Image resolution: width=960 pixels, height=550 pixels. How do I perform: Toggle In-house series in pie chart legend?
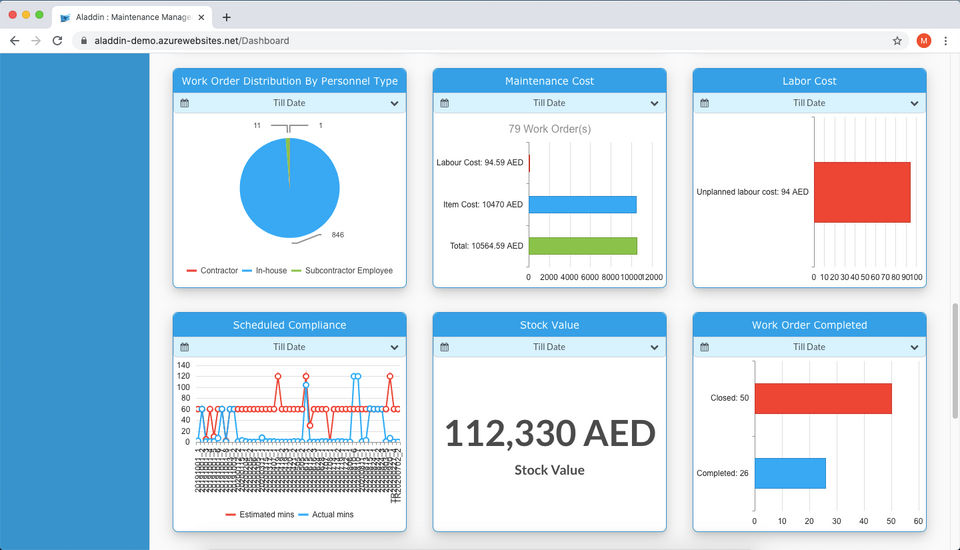(264, 270)
